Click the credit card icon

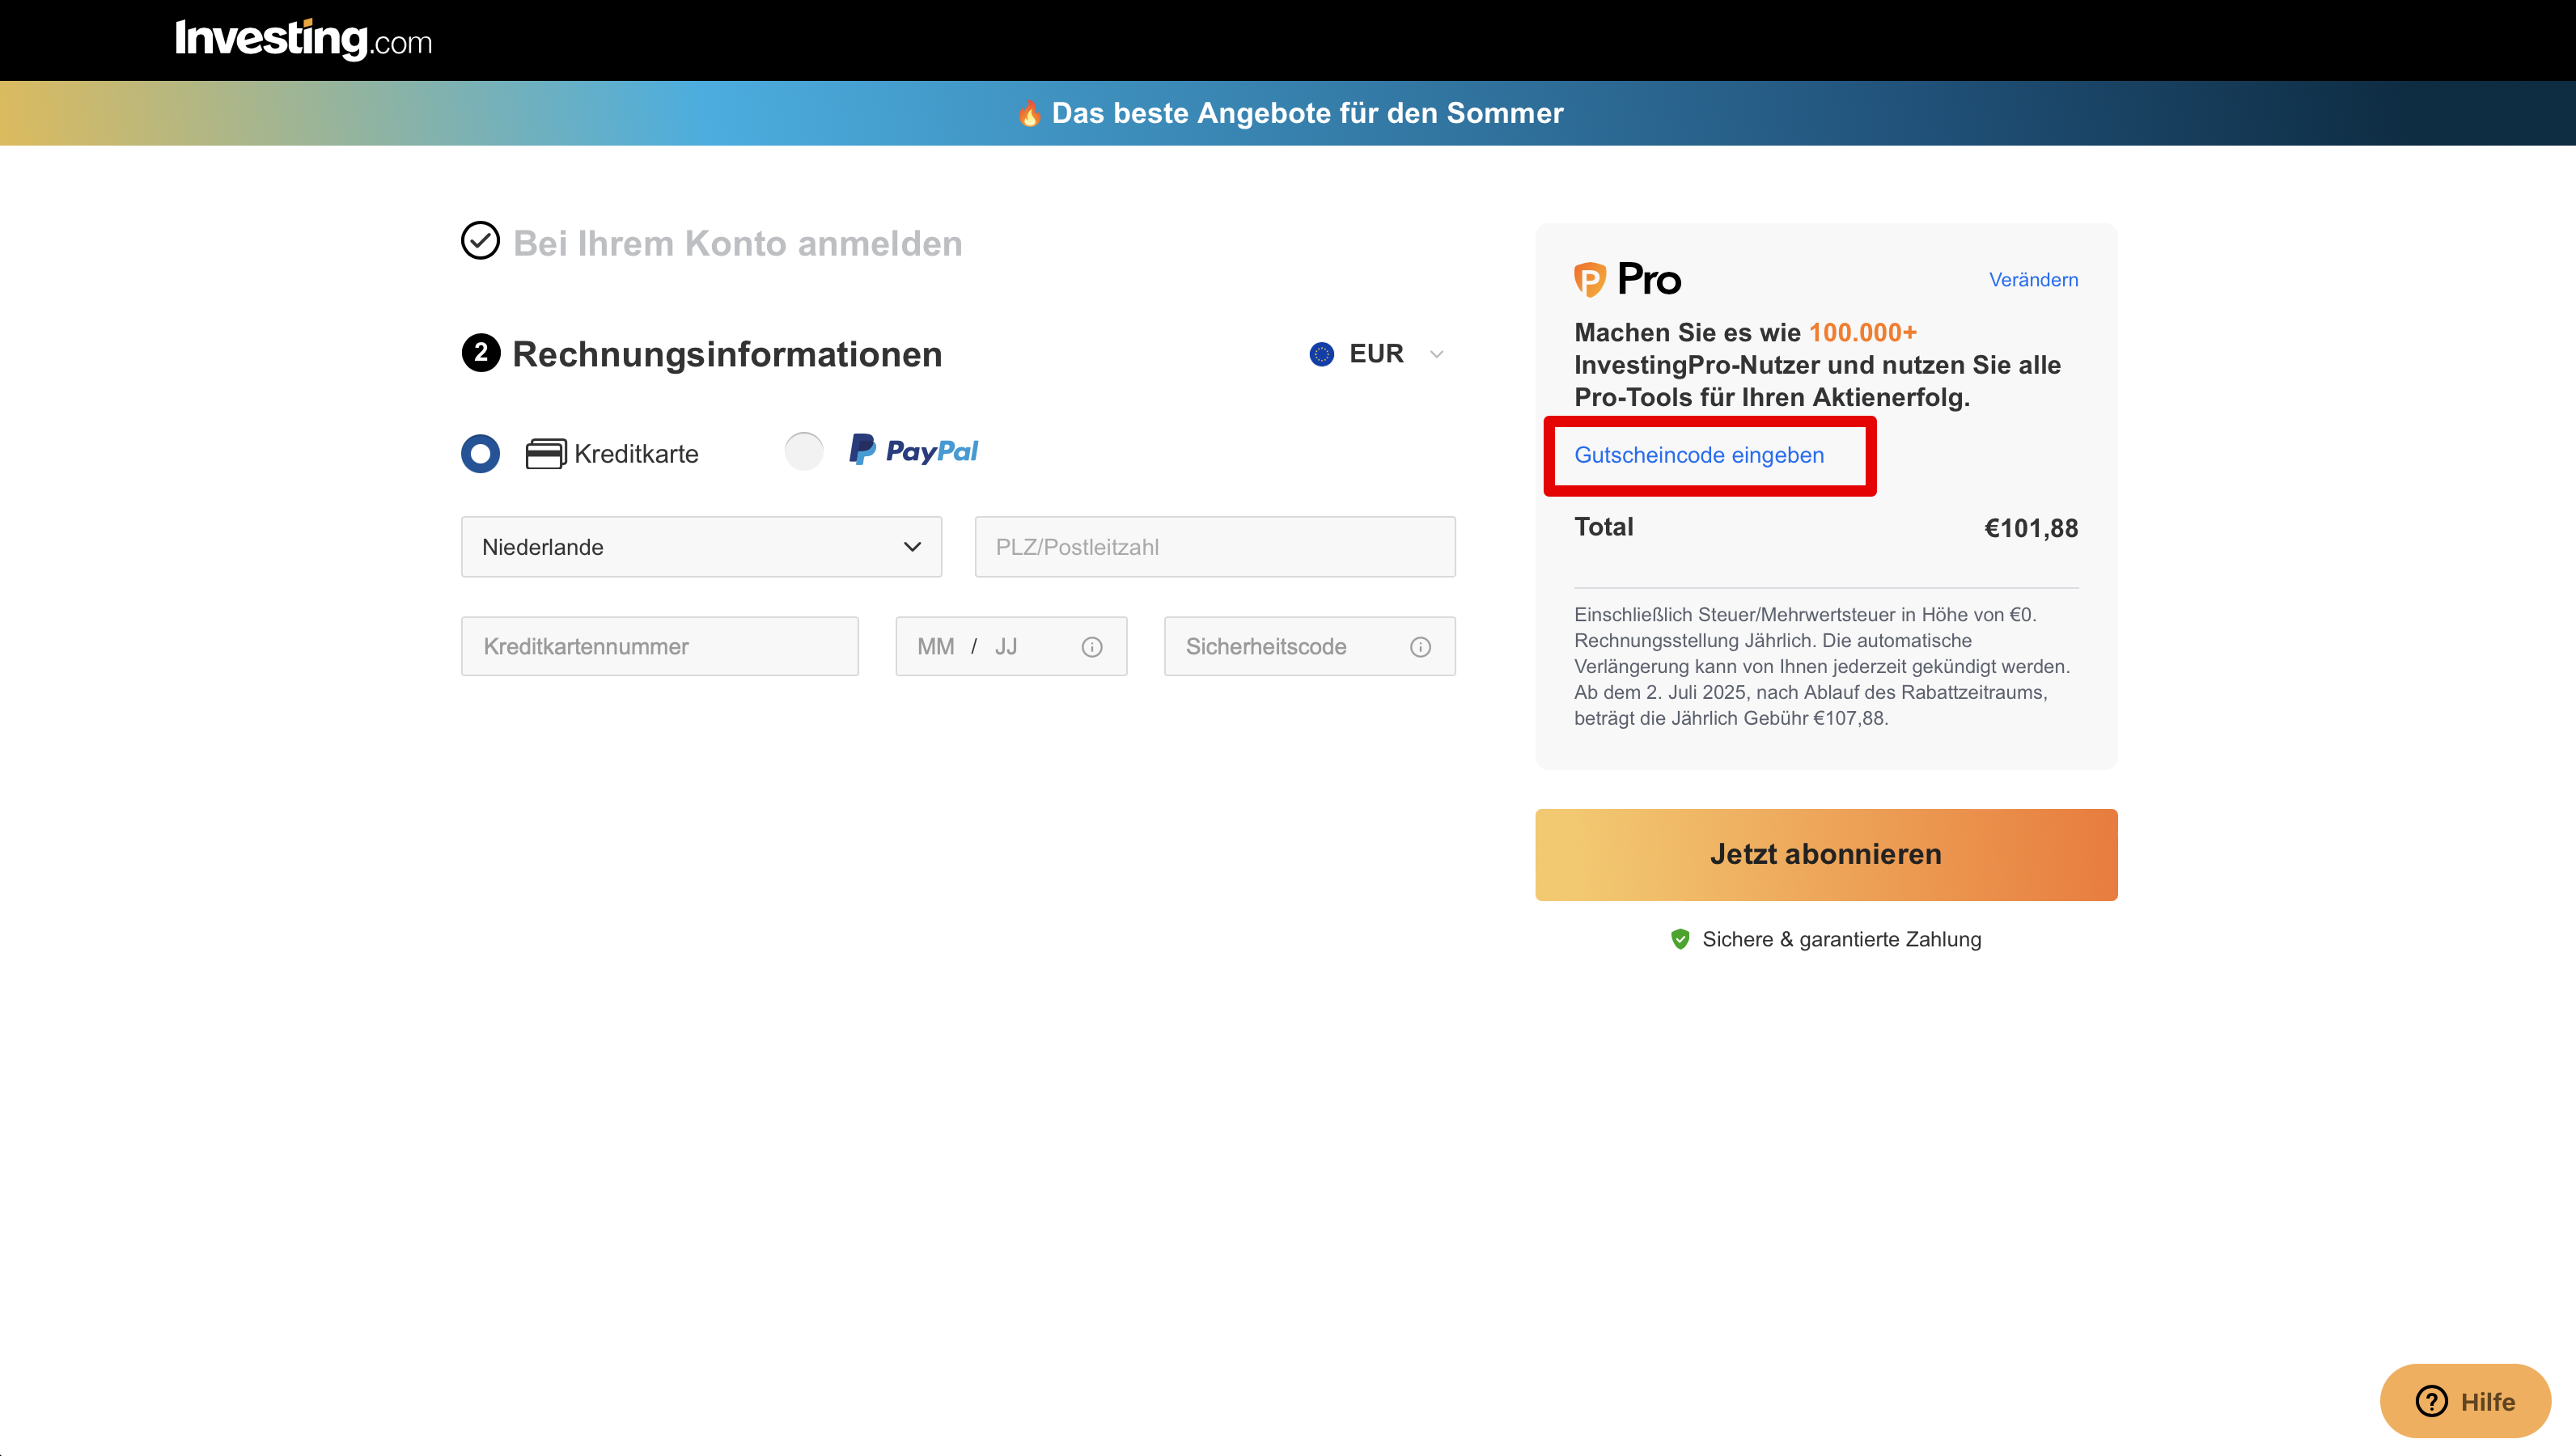(546, 454)
